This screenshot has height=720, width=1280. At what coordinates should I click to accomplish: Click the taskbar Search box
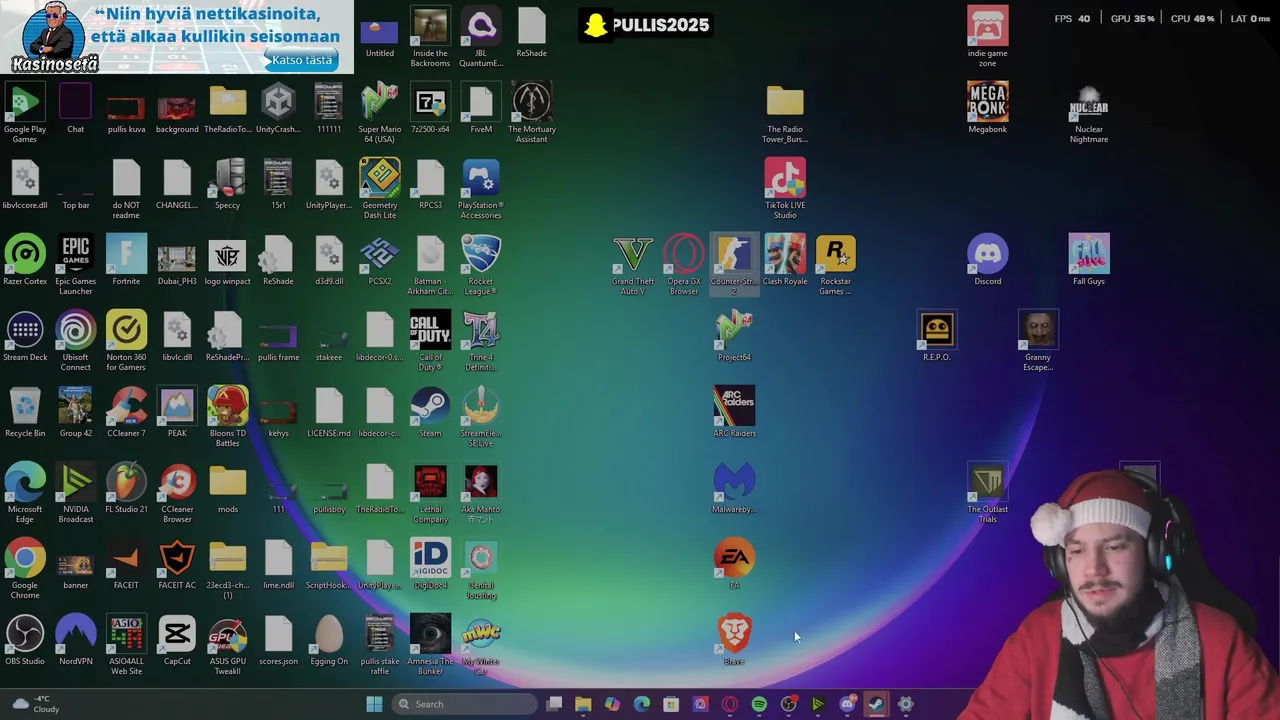coord(464,704)
